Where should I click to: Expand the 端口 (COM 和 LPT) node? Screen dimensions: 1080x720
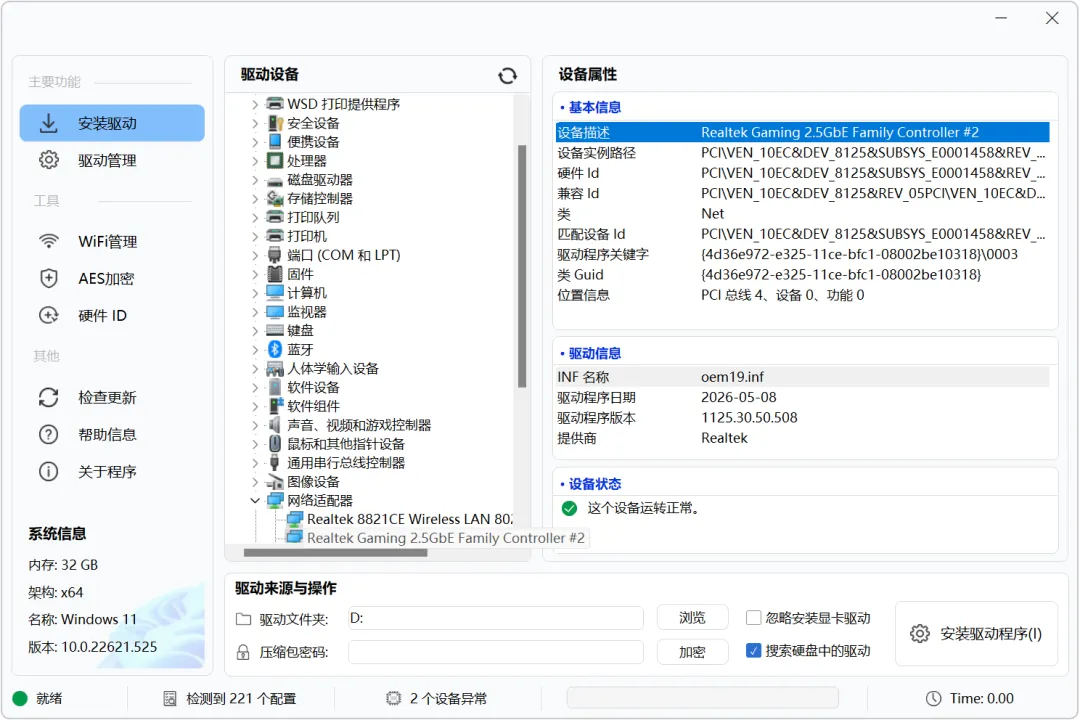pos(255,255)
